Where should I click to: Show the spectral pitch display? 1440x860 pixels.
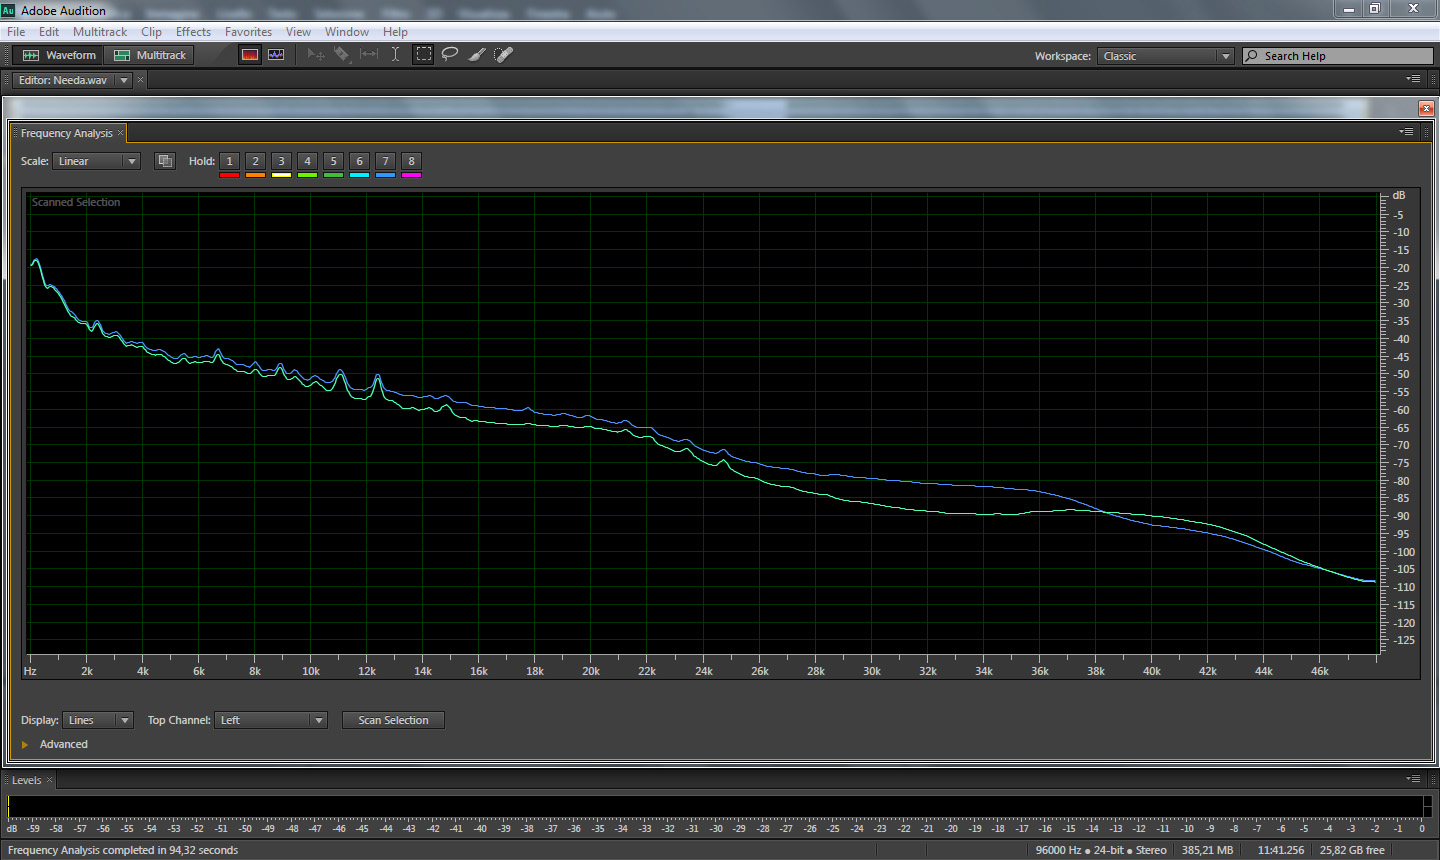[276, 55]
